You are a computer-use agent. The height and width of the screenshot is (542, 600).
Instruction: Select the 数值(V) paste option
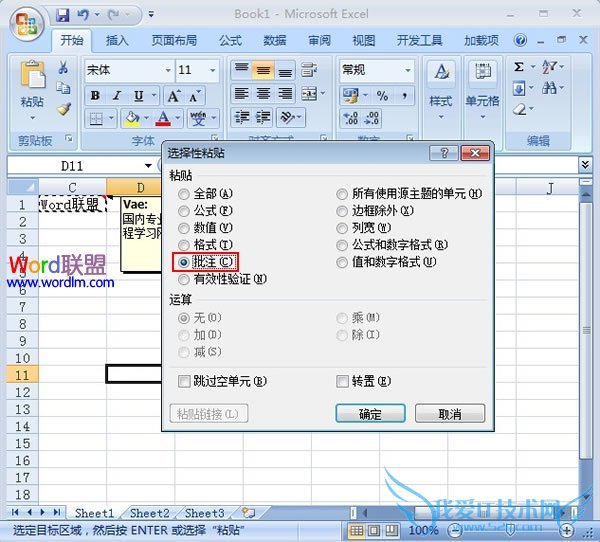pos(206,228)
